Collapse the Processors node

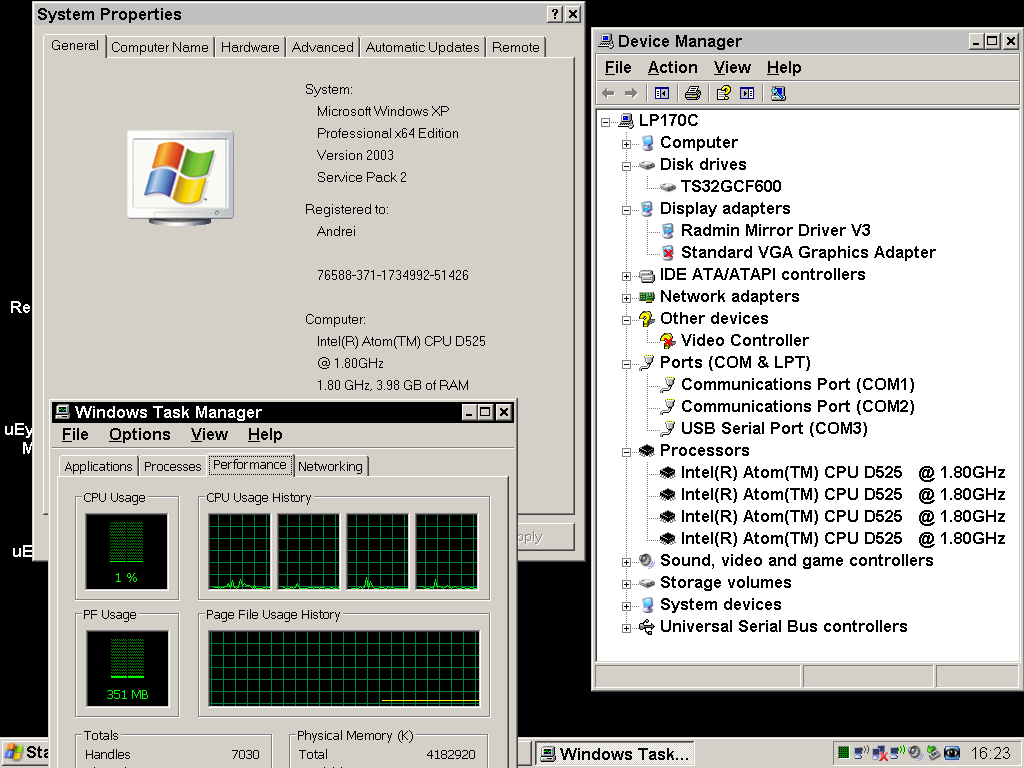(627, 451)
